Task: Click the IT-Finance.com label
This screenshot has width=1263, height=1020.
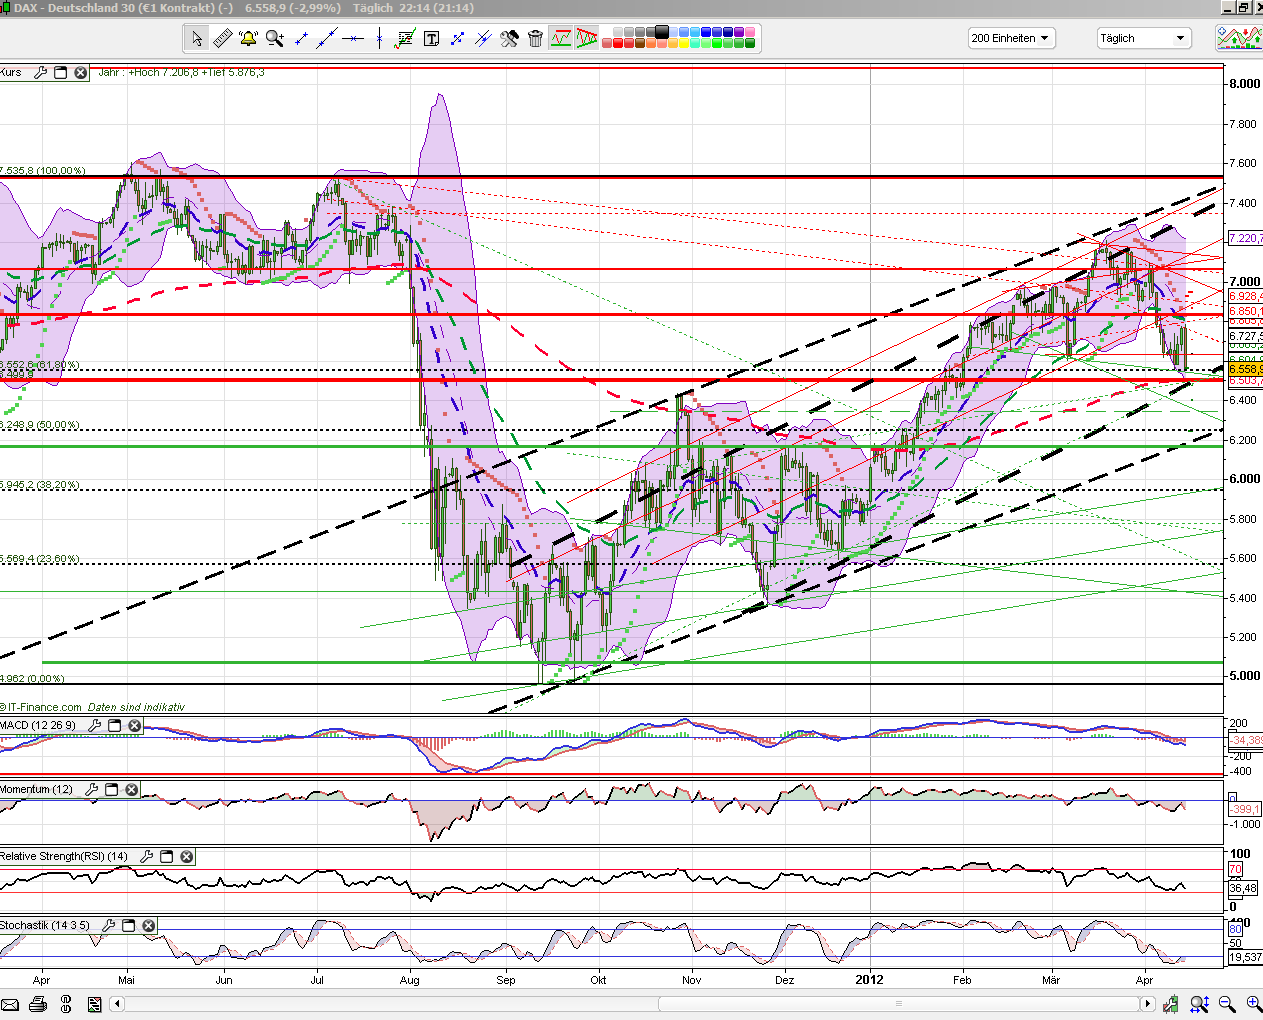Action: 41,707
